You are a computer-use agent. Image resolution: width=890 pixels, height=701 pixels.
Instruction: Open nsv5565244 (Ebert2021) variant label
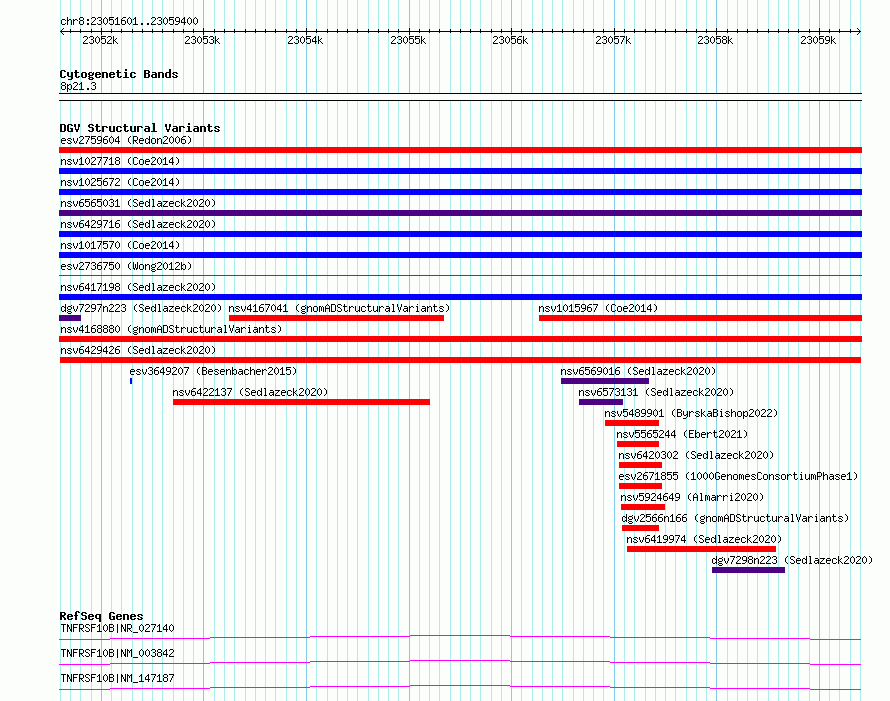(682, 434)
